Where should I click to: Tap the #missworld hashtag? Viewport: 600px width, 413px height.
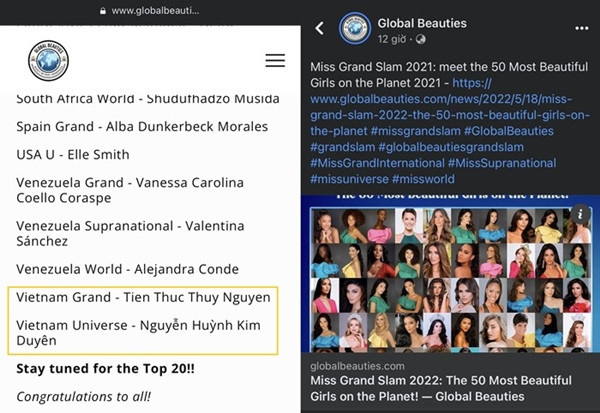(425, 179)
